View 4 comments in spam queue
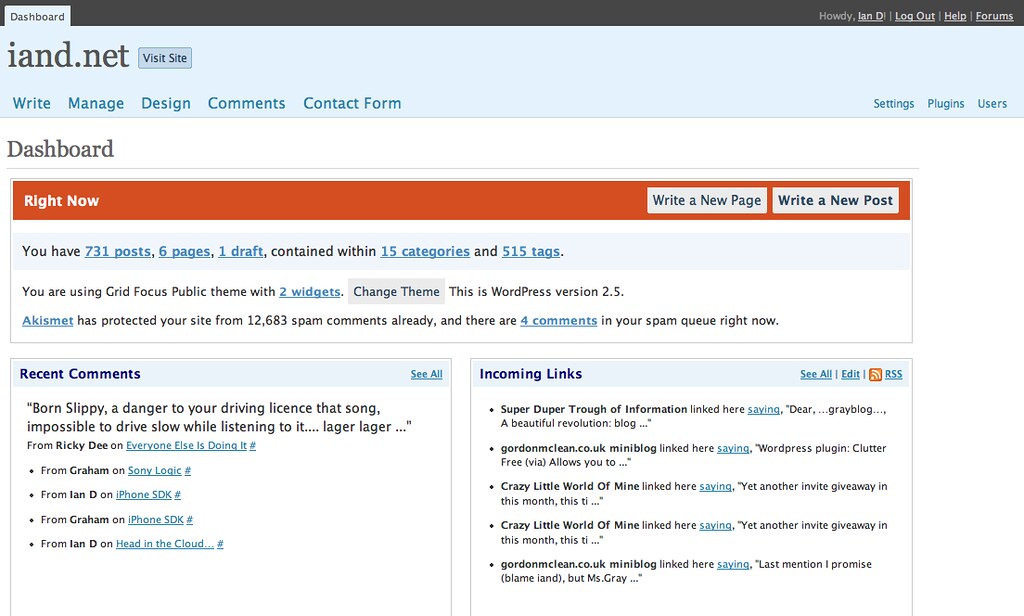Viewport: 1024px width, 616px height. point(558,321)
